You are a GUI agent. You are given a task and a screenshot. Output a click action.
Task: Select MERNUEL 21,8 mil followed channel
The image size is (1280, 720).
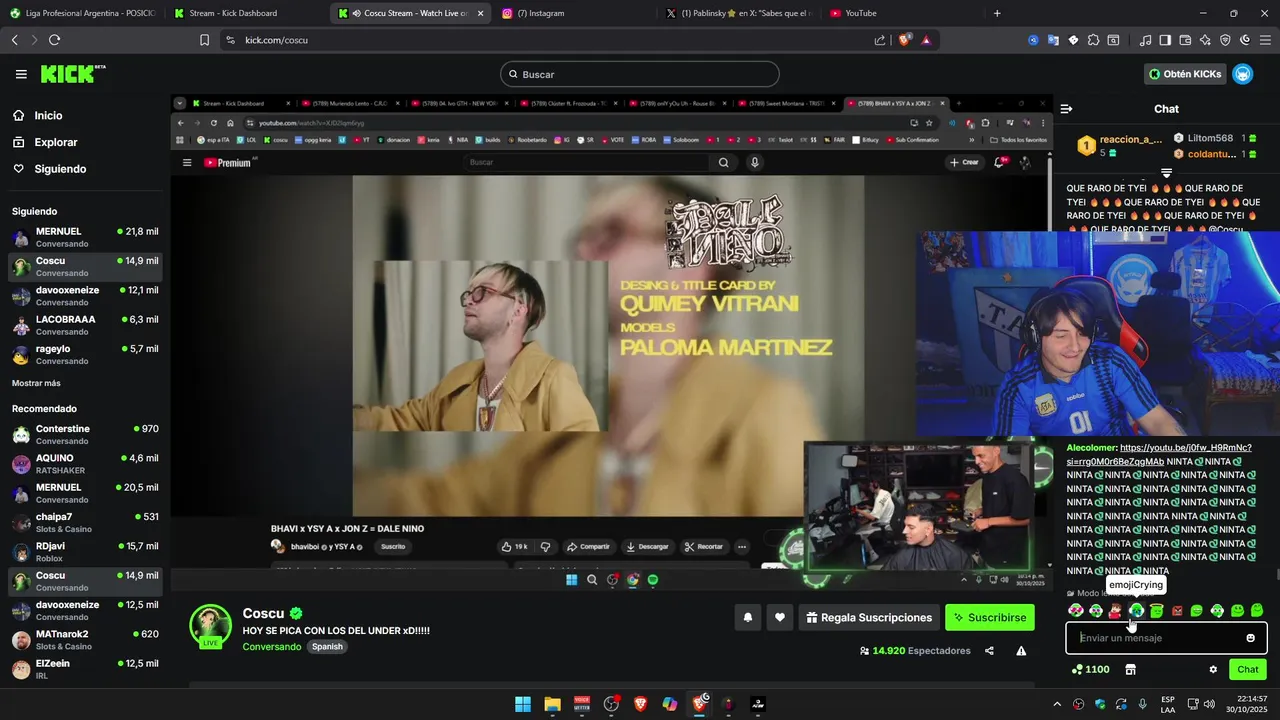click(85, 237)
